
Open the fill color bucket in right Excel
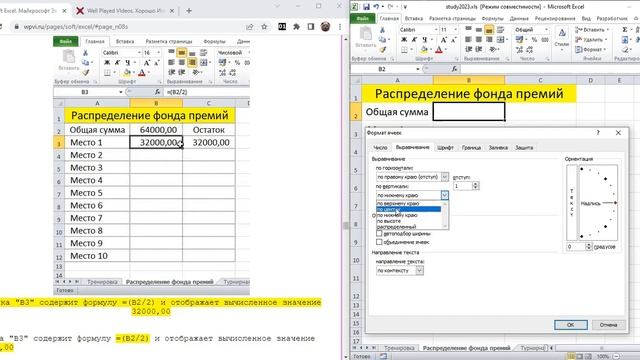click(424, 49)
